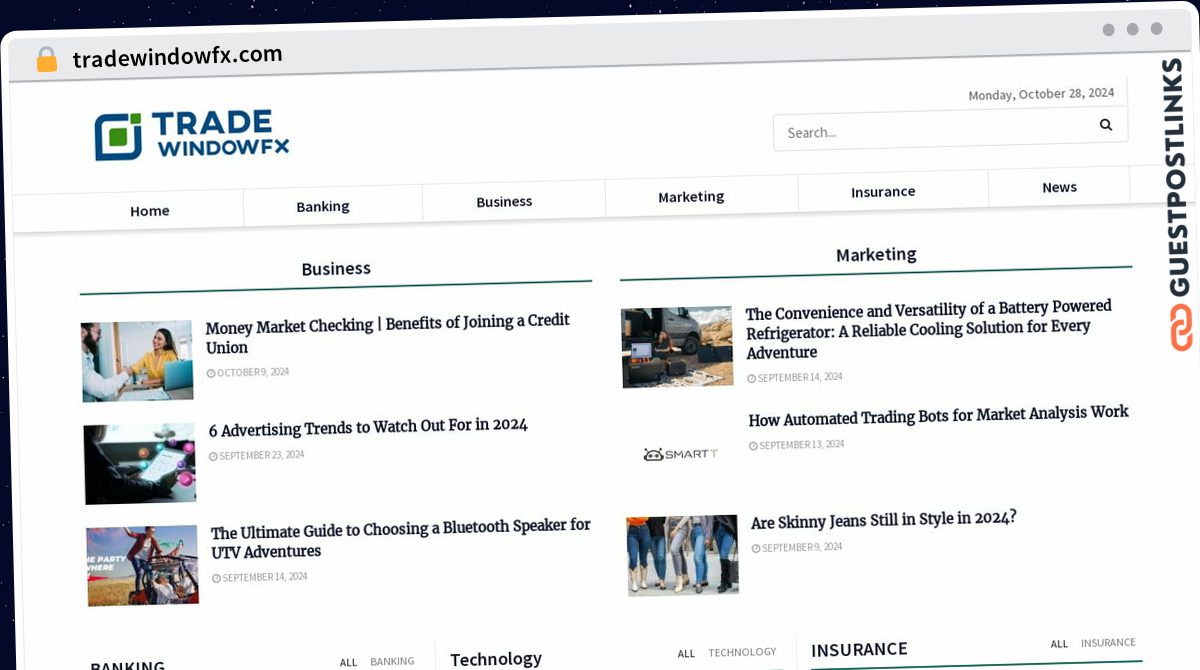
Task: Click the tradewindowfx.com address bar URL
Action: pos(177,56)
